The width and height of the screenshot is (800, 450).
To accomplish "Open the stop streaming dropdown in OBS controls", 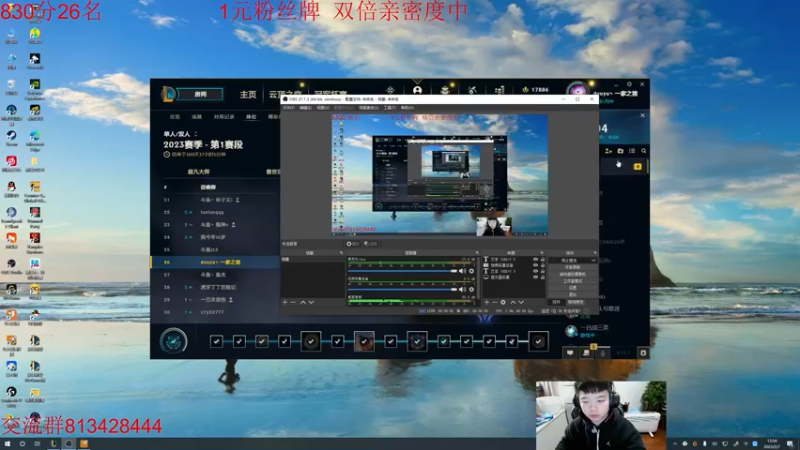I will coord(593,260).
